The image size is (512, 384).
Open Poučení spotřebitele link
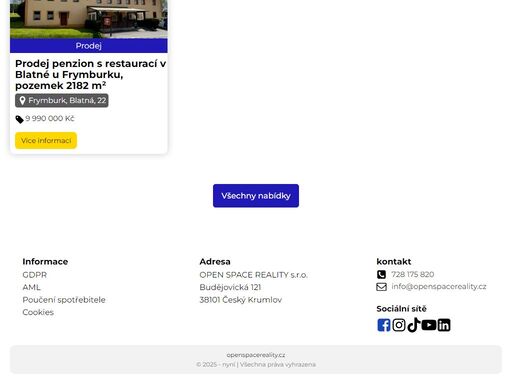click(x=64, y=300)
